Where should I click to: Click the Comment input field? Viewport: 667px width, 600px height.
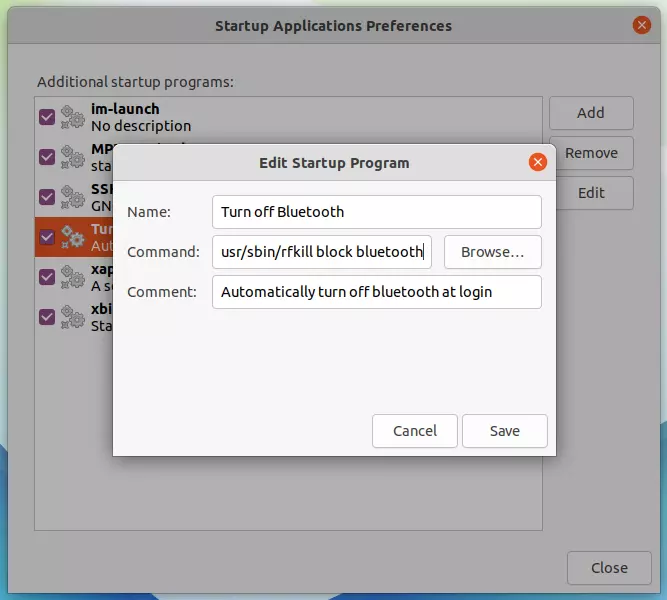376,292
